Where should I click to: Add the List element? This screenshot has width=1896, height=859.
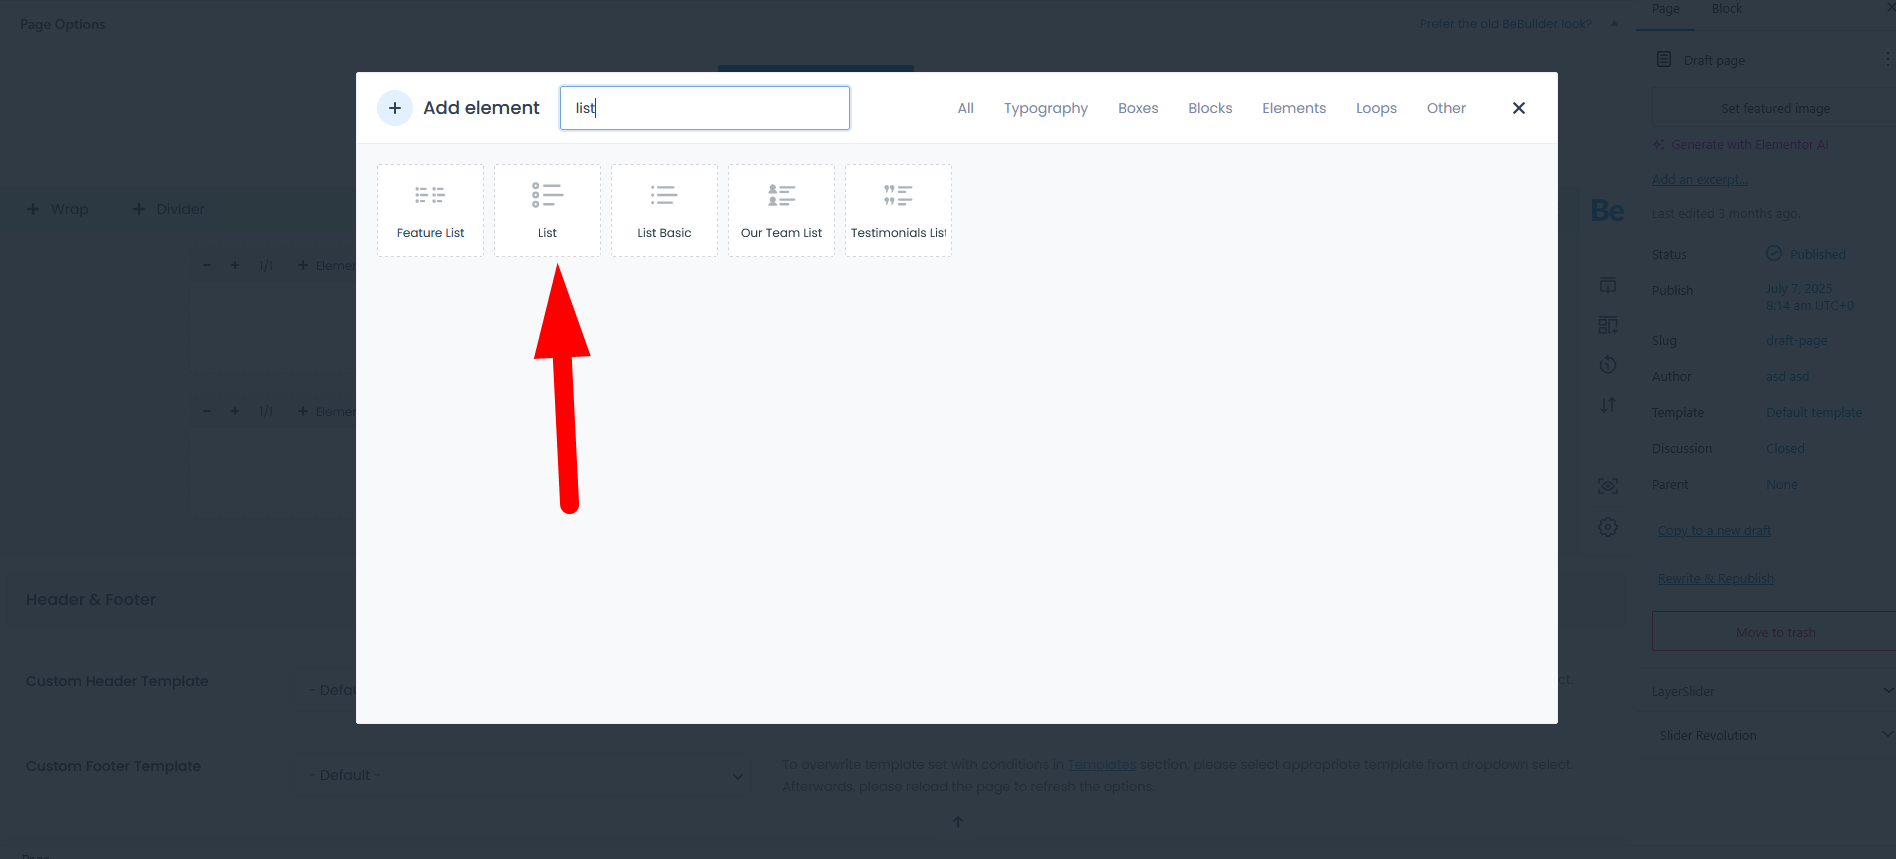tap(547, 211)
